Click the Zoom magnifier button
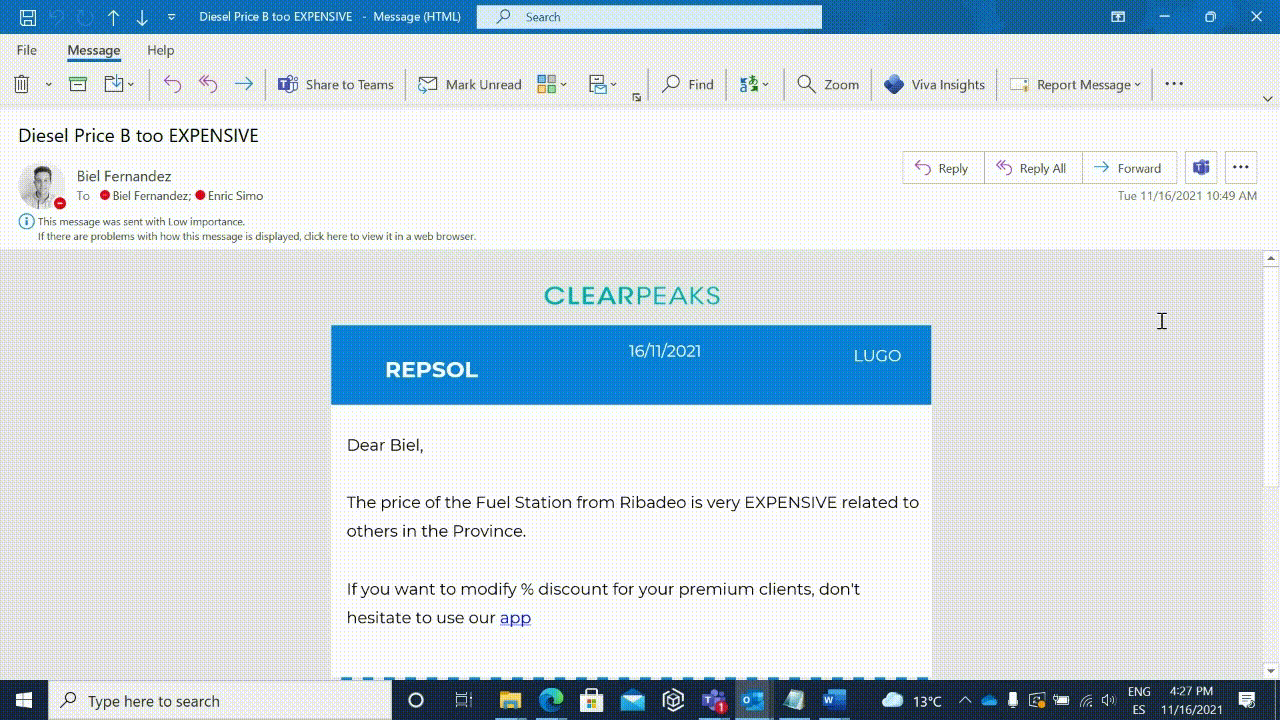This screenshot has height=720, width=1280. pyautogui.click(x=828, y=85)
